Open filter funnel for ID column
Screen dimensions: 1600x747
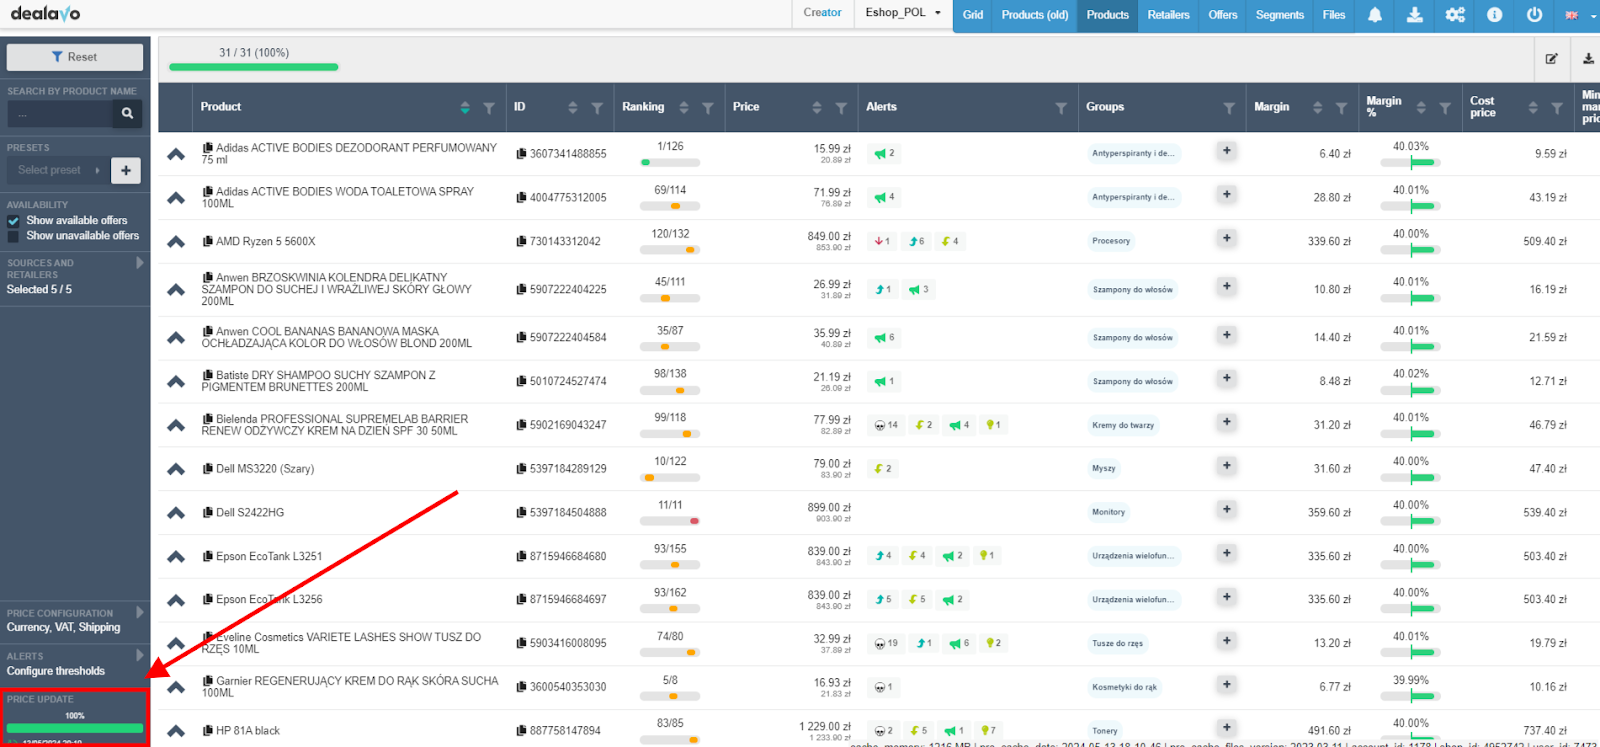(597, 108)
